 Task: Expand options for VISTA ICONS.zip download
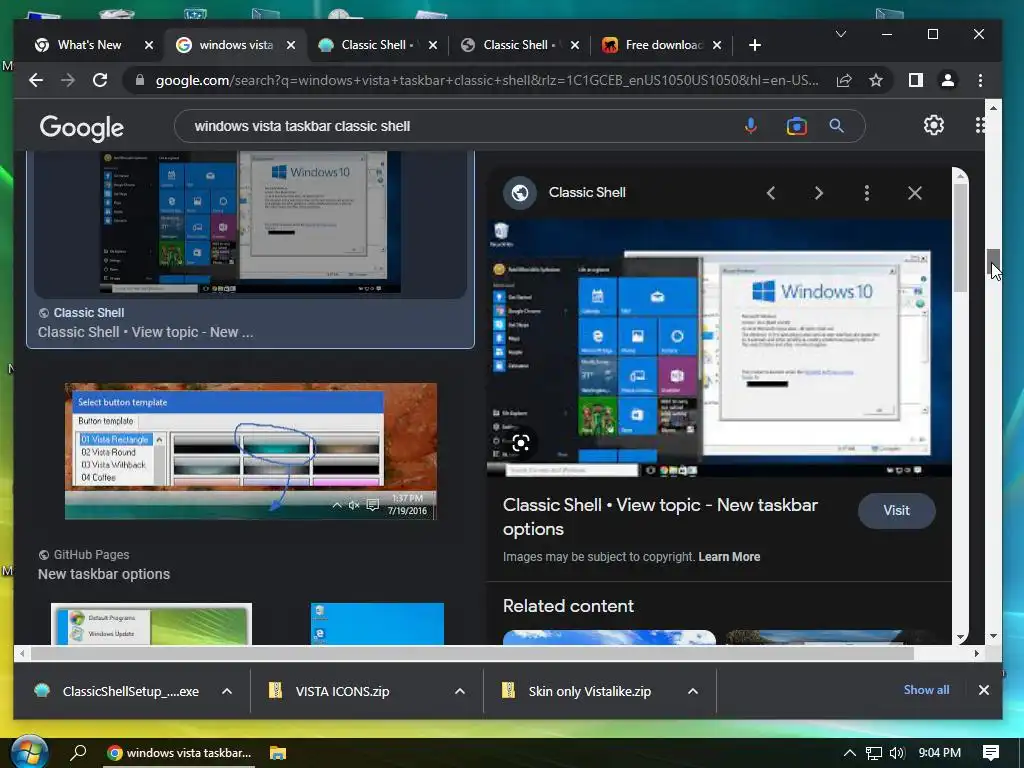tap(460, 691)
